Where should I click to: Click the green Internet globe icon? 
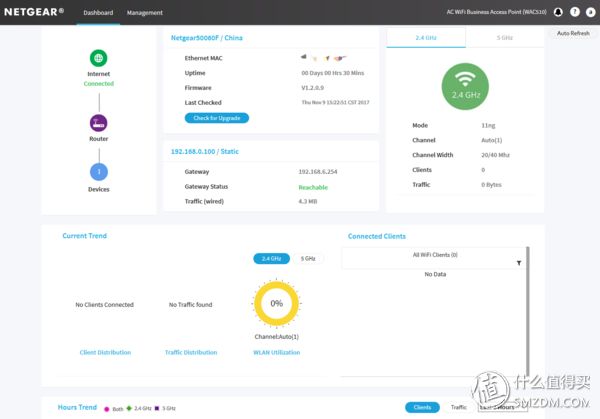pyautogui.click(x=99, y=58)
